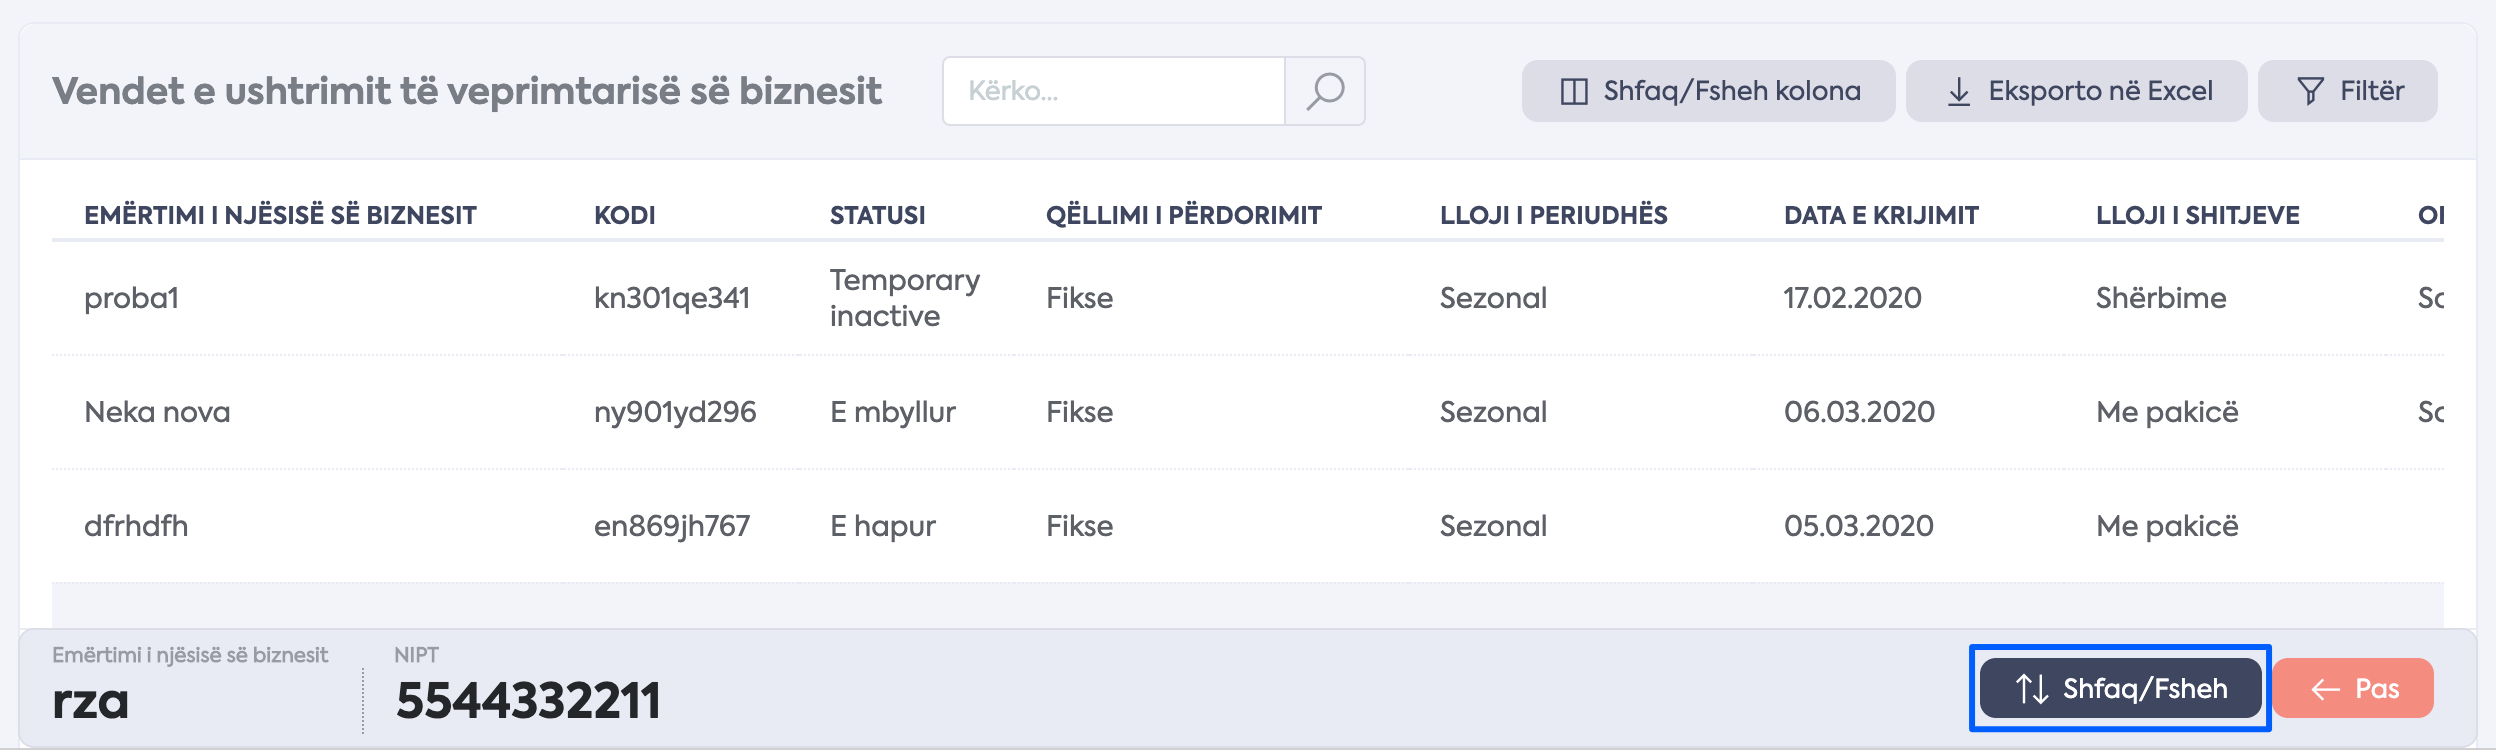Open the Filtër options
The width and height of the screenshot is (2496, 750).
2347,91
